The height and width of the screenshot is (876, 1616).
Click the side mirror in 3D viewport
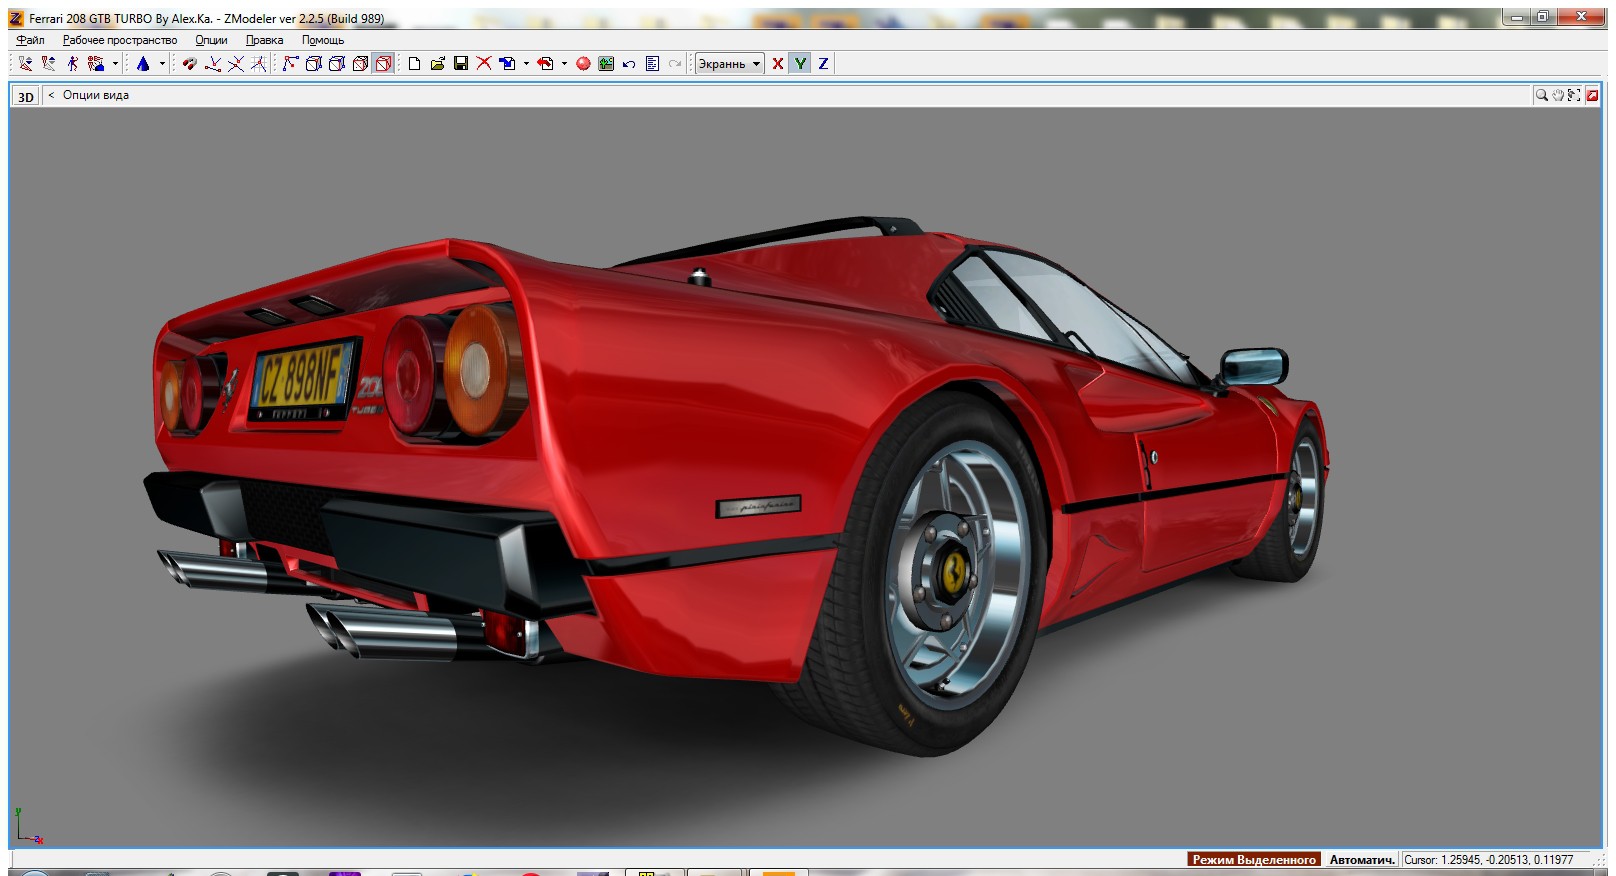[1253, 367]
